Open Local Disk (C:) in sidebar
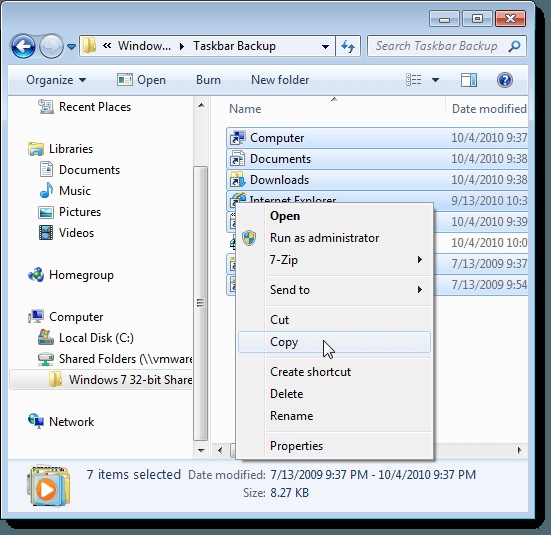 pos(96,338)
